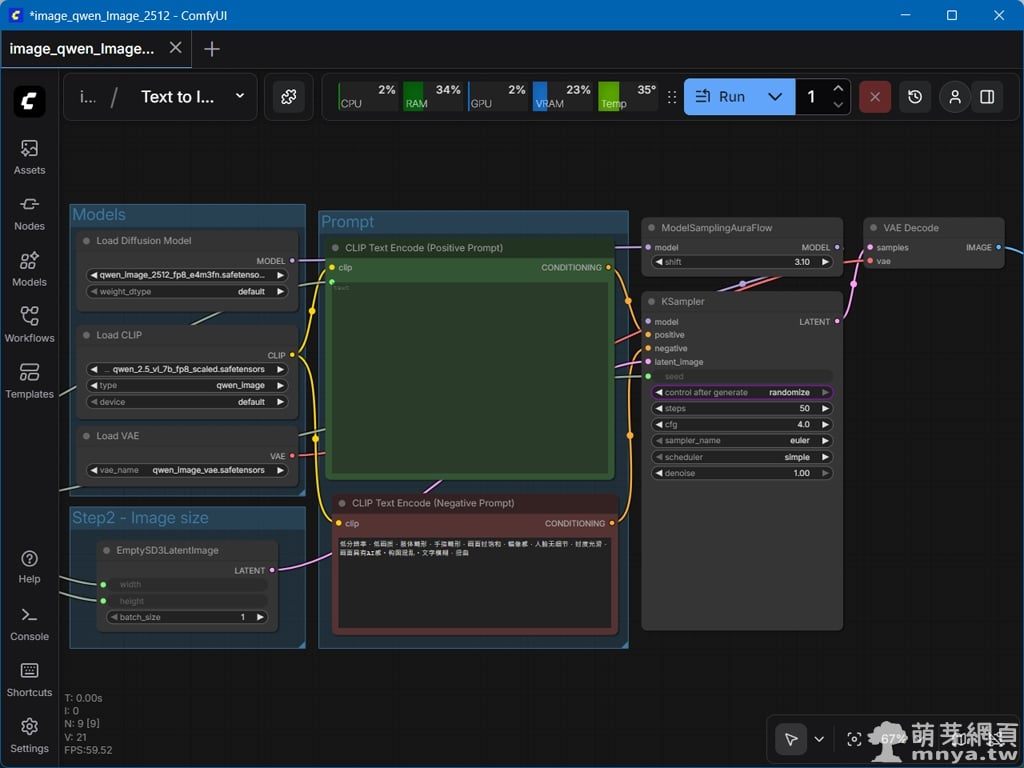1024x768 pixels.
Task: Toggle the Console panel
Action: click(29, 622)
